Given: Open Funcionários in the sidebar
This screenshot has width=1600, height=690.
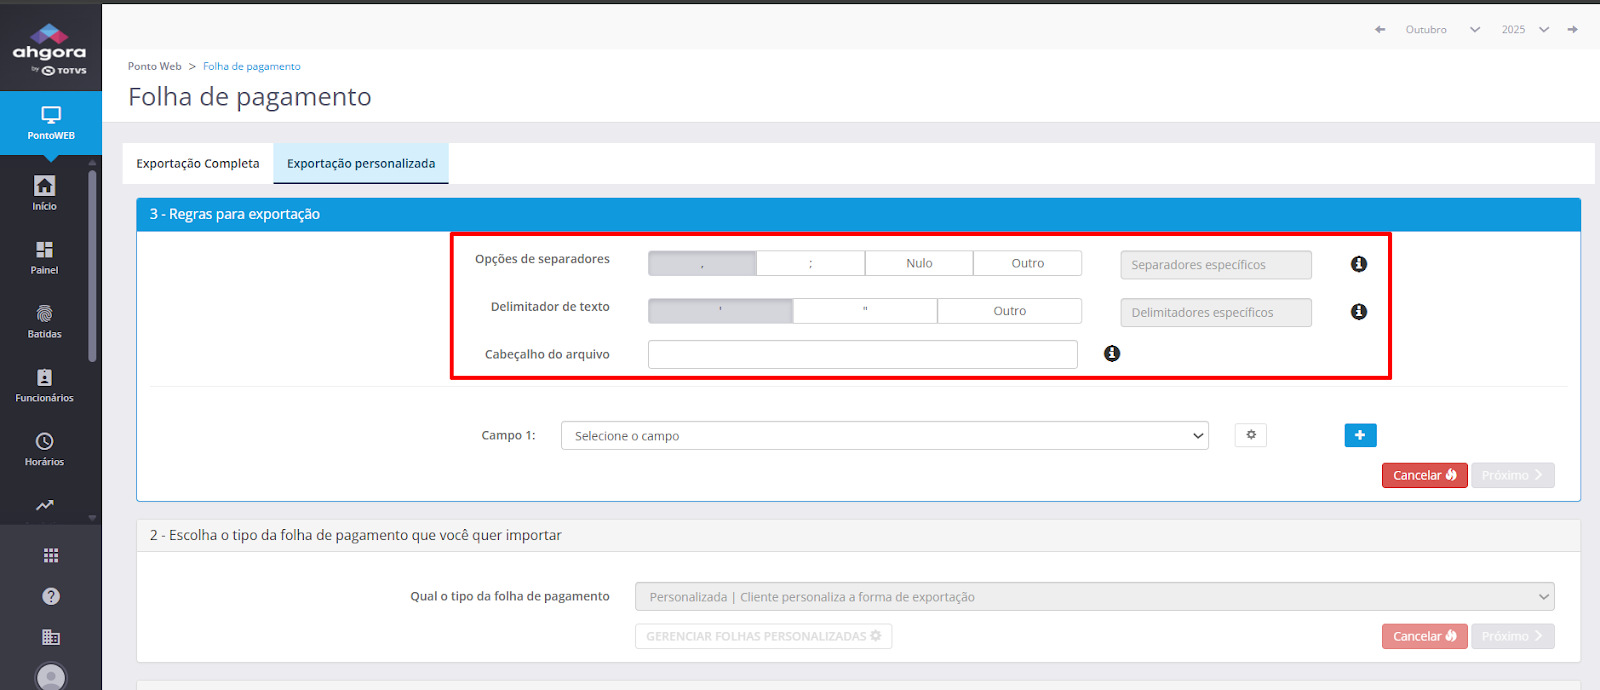Looking at the screenshot, I should [x=44, y=385].
